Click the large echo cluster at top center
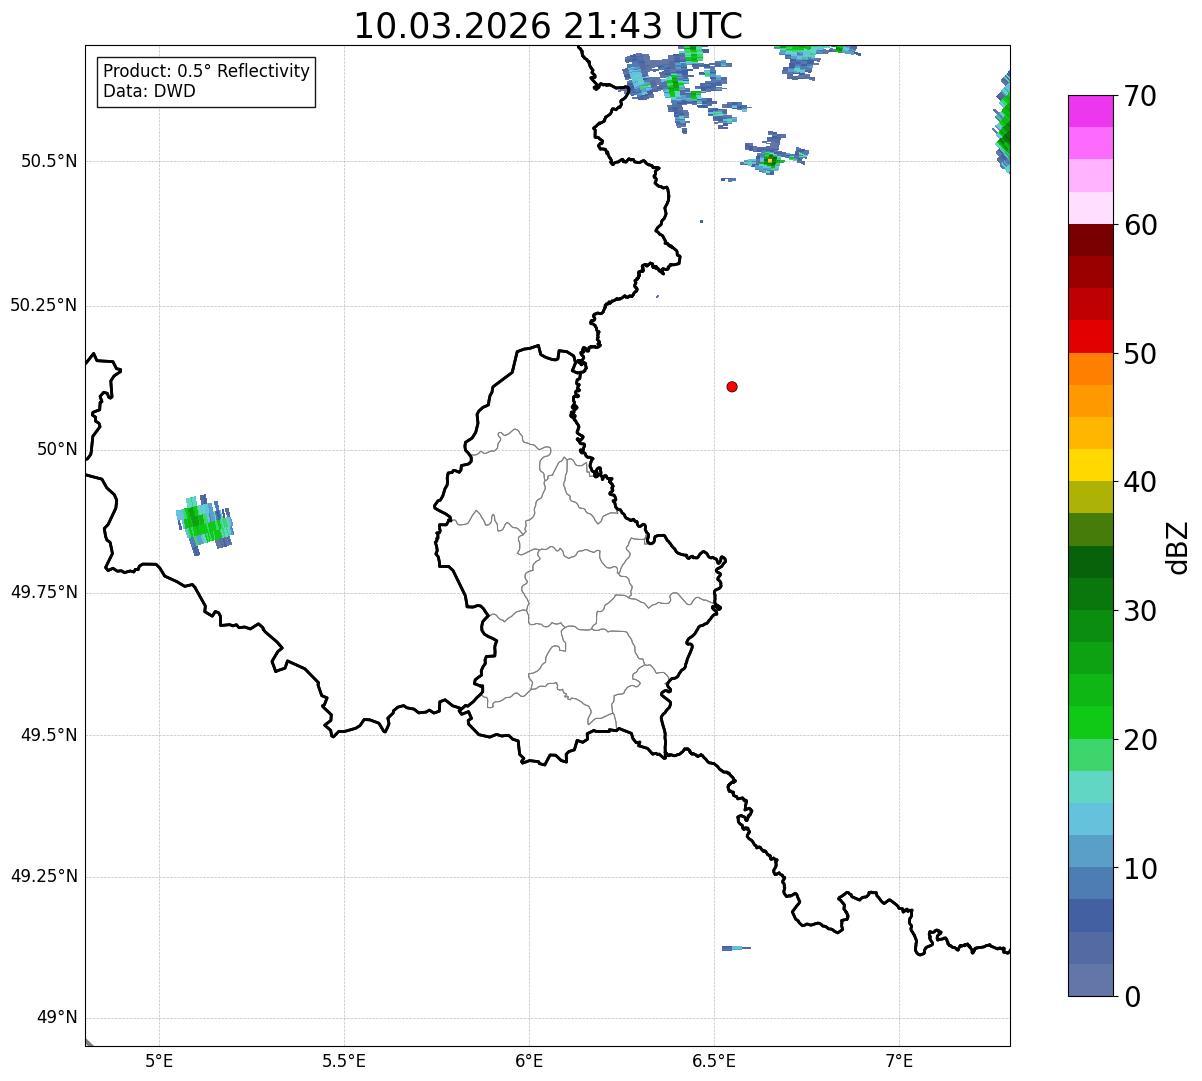1202x1081 pixels. (x=675, y=85)
